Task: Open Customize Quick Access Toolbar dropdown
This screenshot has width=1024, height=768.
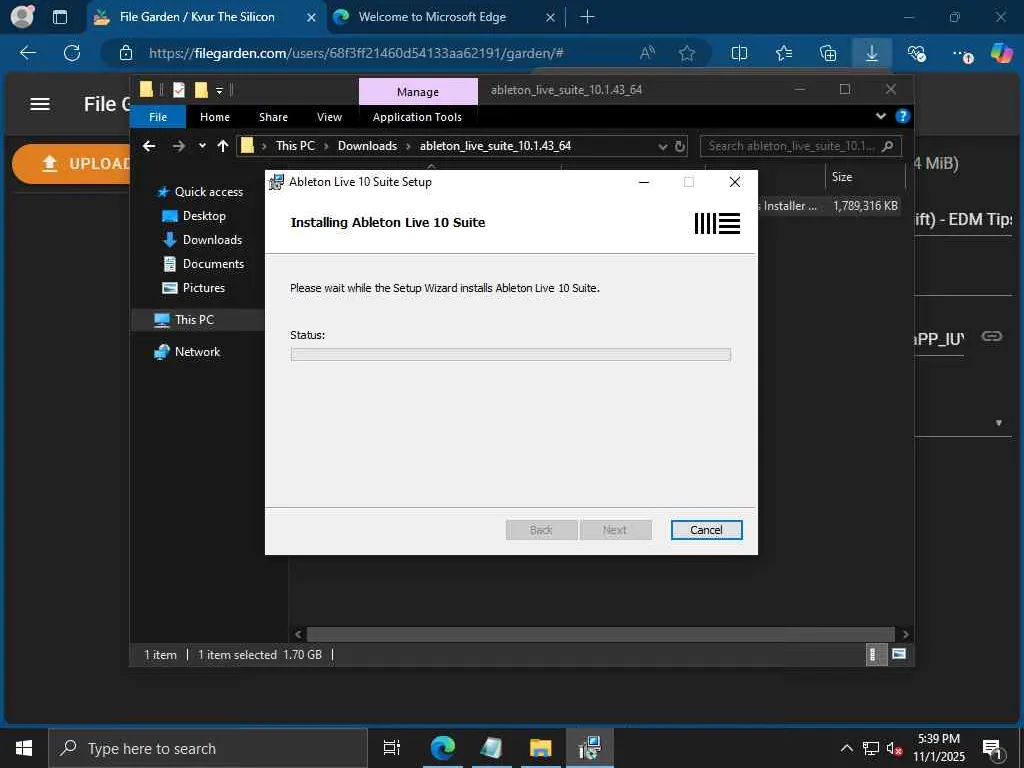Action: point(219,90)
